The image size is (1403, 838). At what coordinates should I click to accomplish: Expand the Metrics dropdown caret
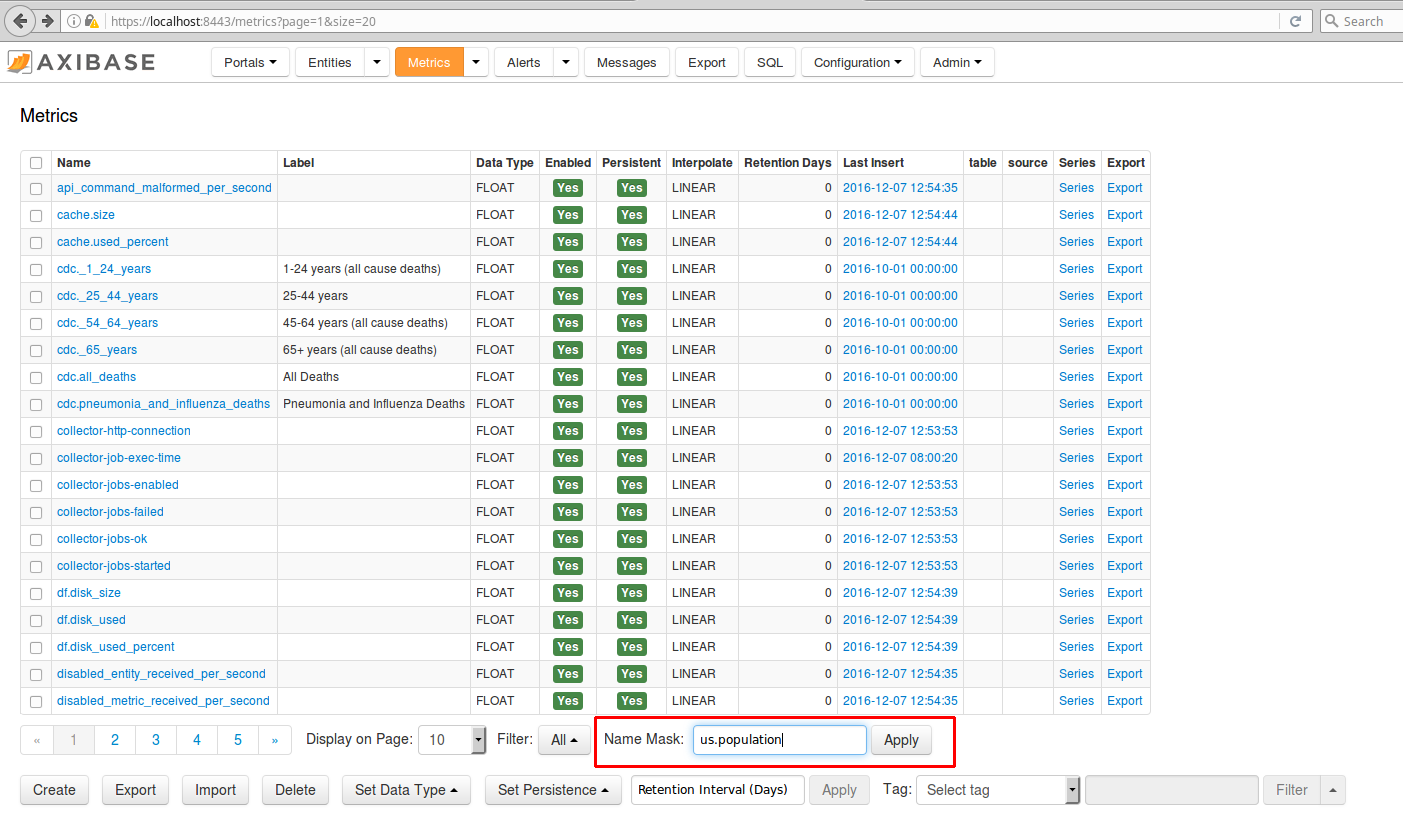[476, 62]
